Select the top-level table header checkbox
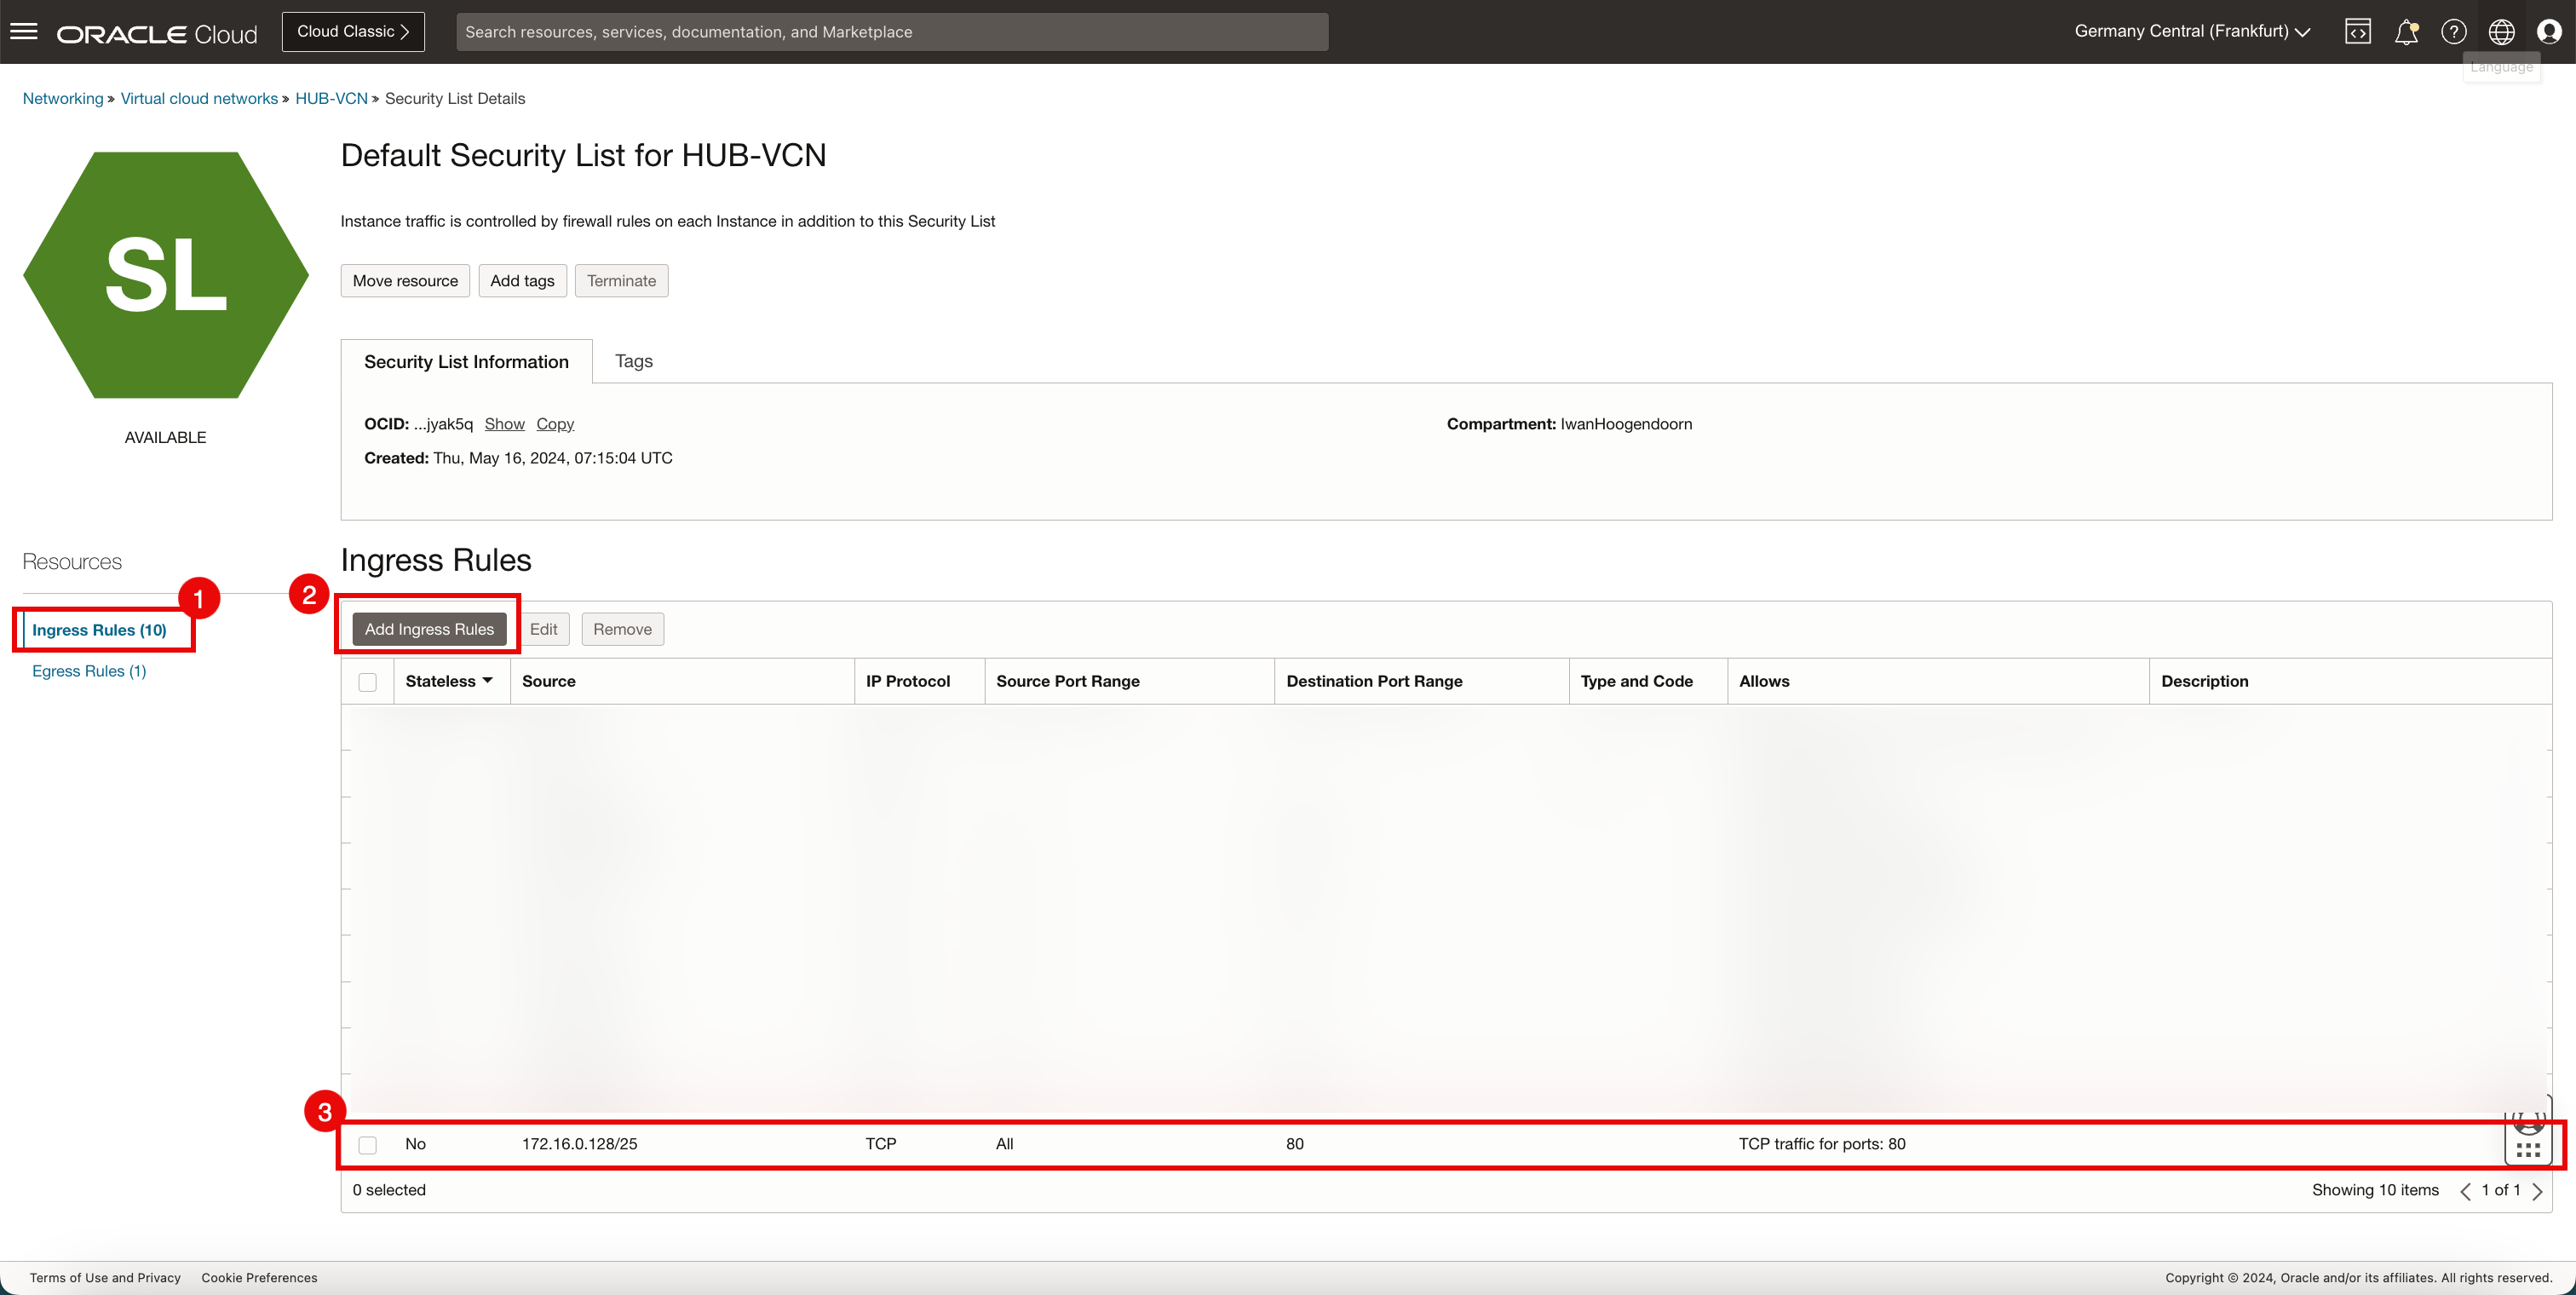 368,681
